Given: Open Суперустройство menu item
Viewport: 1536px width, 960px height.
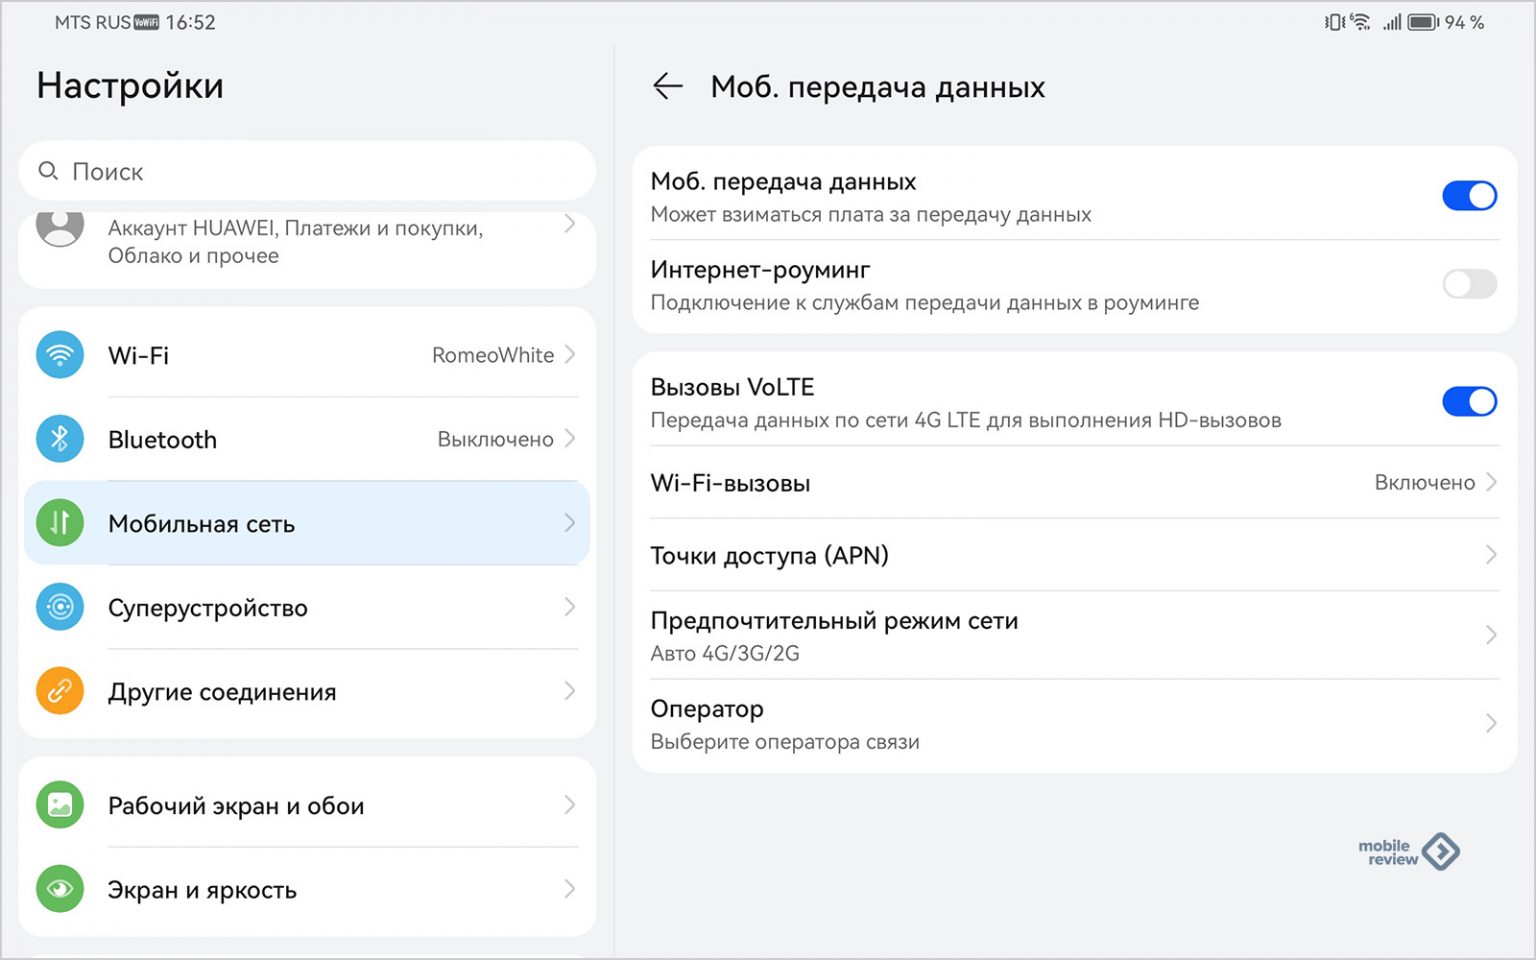Looking at the screenshot, I should [208, 608].
